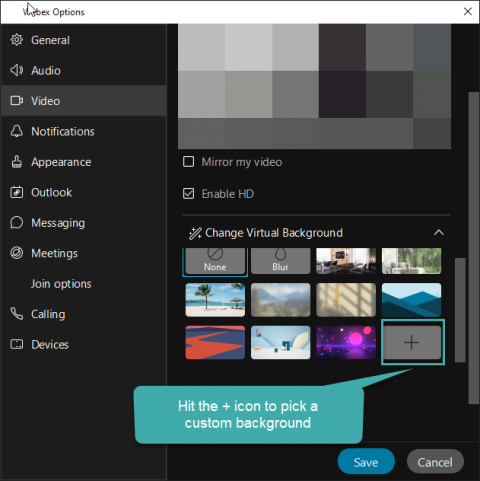Choose the Blur background option
Screen dimensions: 480x481
(280, 261)
